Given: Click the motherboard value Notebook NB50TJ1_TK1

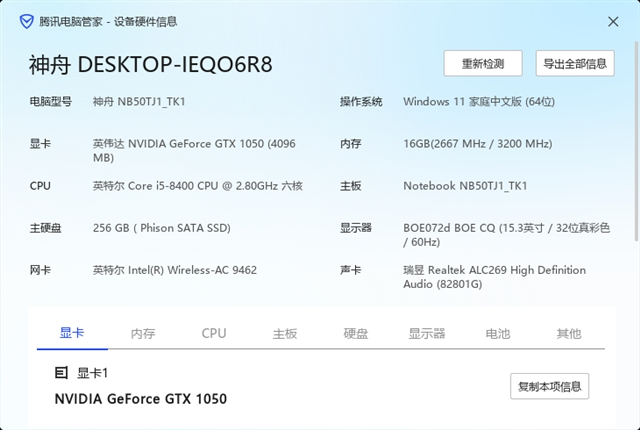Looking at the screenshot, I should pos(465,186).
